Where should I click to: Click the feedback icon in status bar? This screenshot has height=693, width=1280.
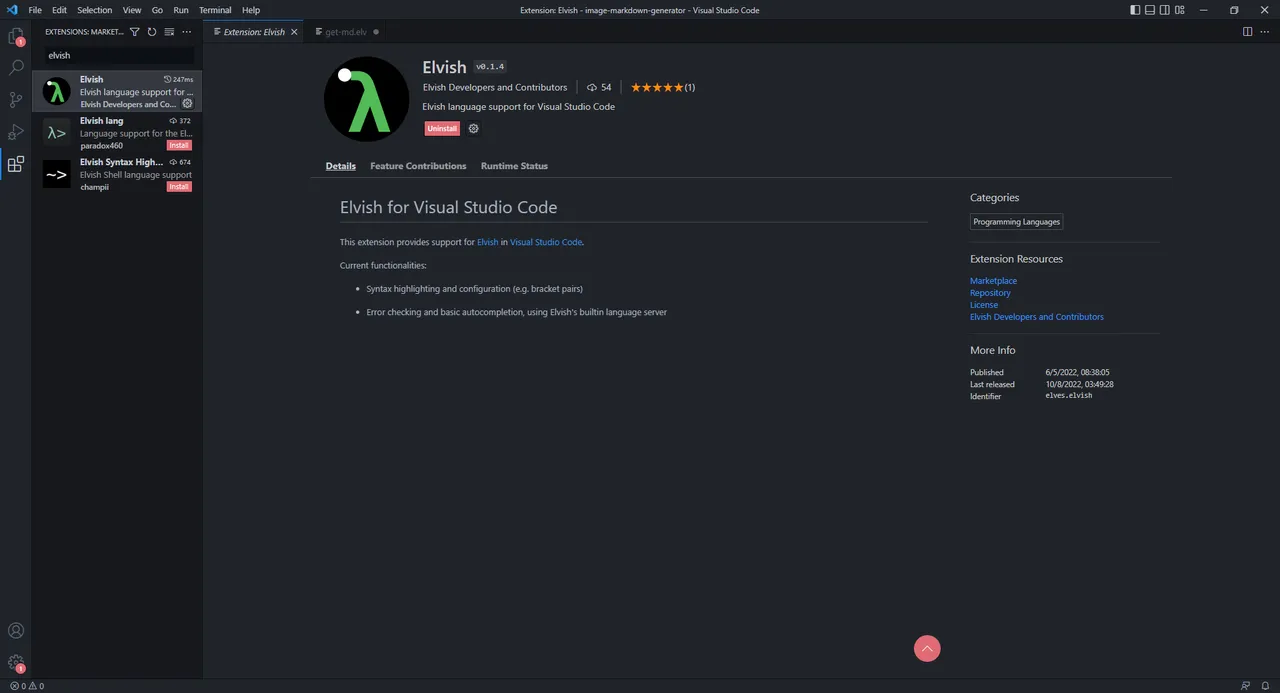click(1245, 686)
